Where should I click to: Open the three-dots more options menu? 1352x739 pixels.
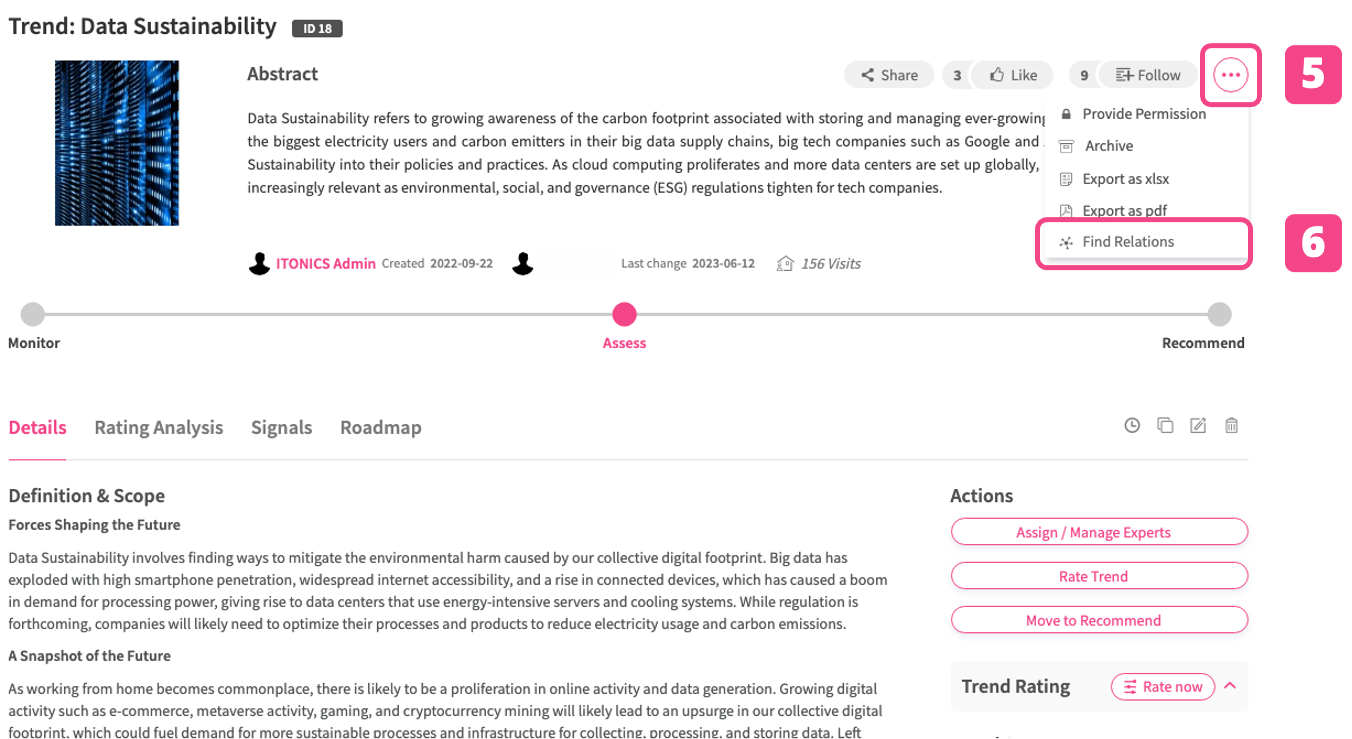(1230, 75)
